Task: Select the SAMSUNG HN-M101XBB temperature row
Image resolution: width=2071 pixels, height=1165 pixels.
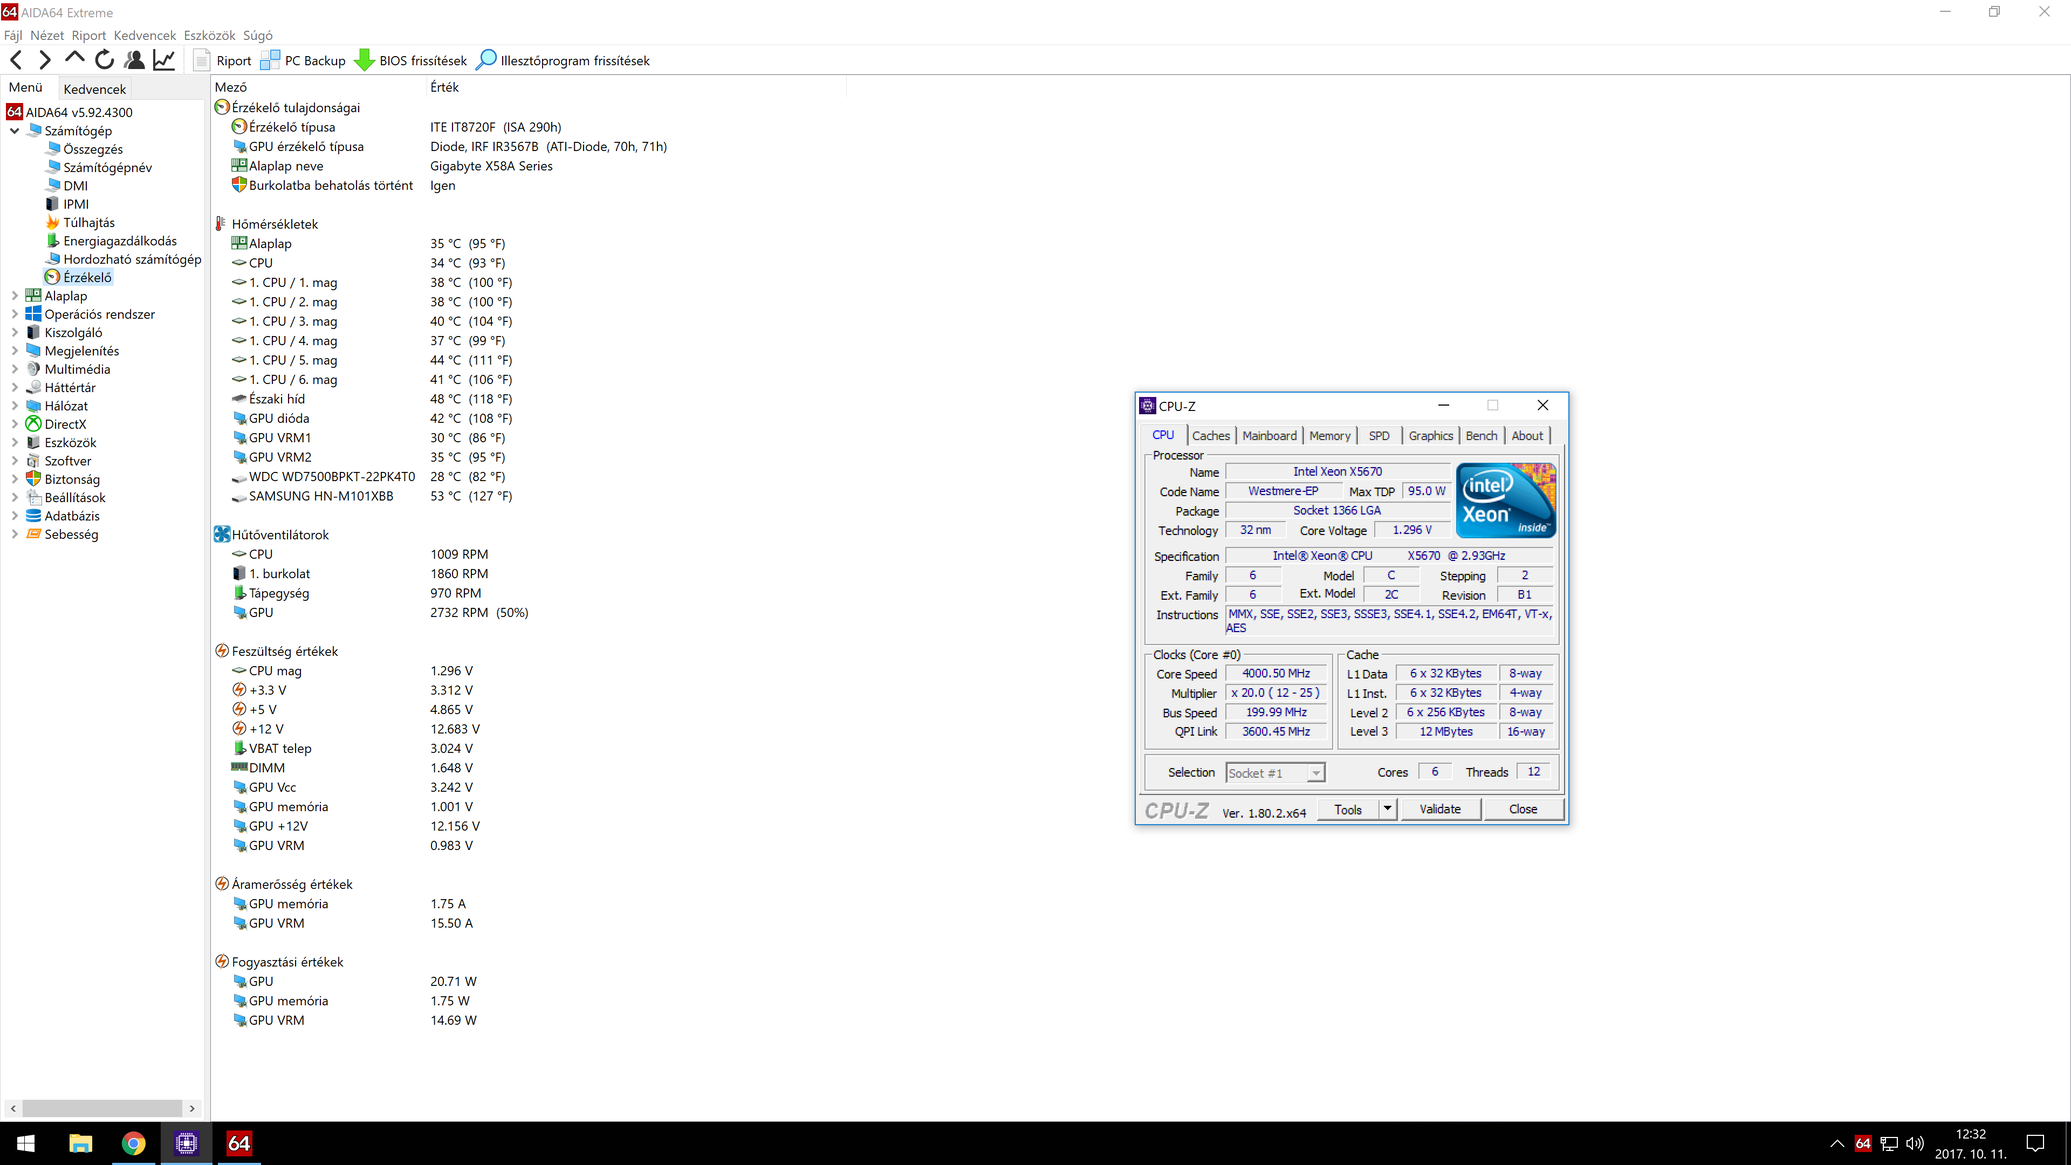Action: 372,496
